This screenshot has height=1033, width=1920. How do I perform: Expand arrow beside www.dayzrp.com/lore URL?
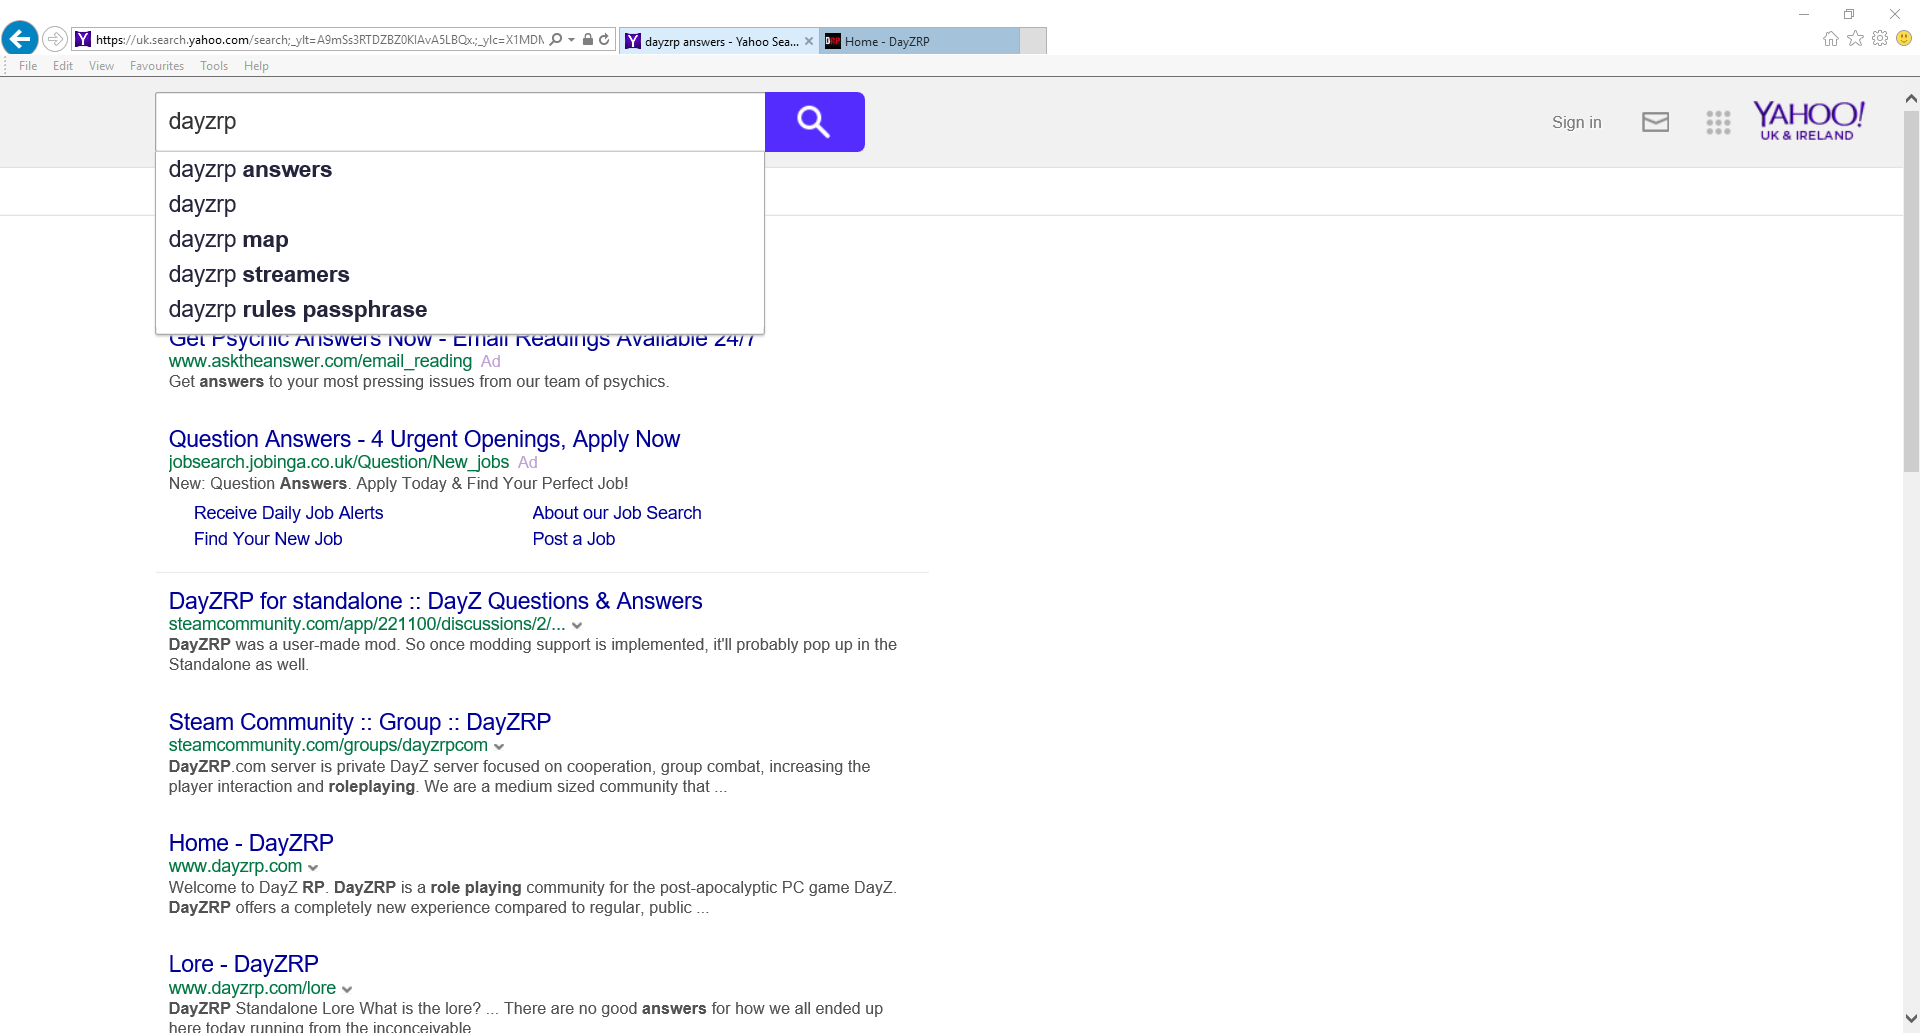(x=347, y=989)
